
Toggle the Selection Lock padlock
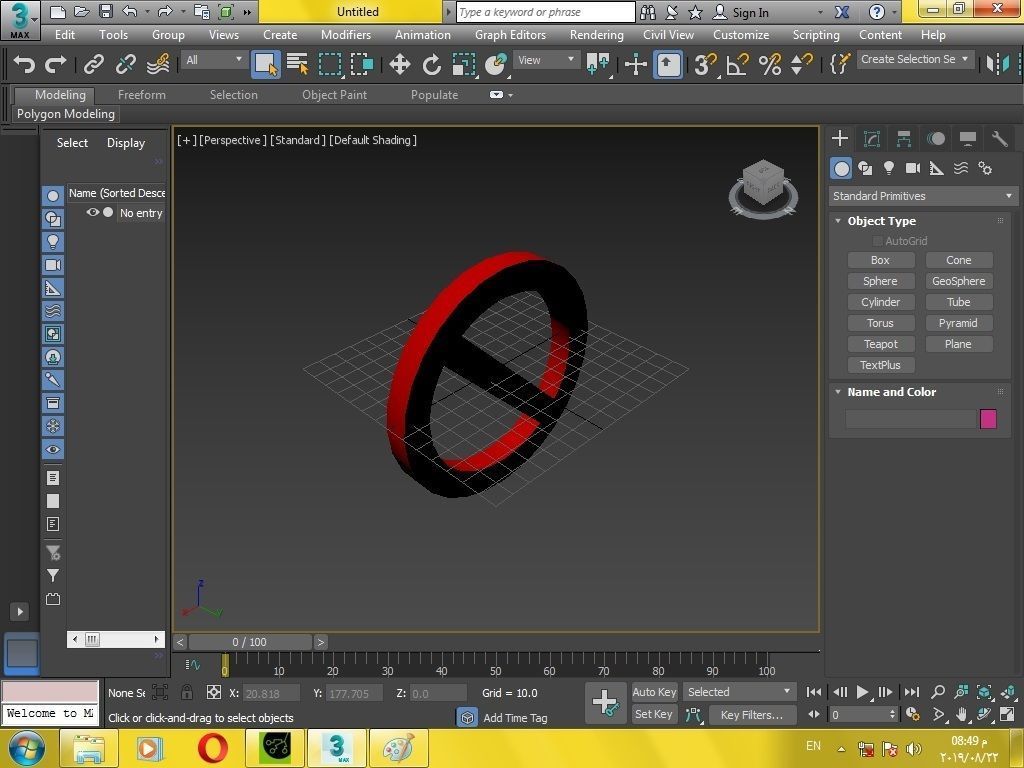pos(187,692)
